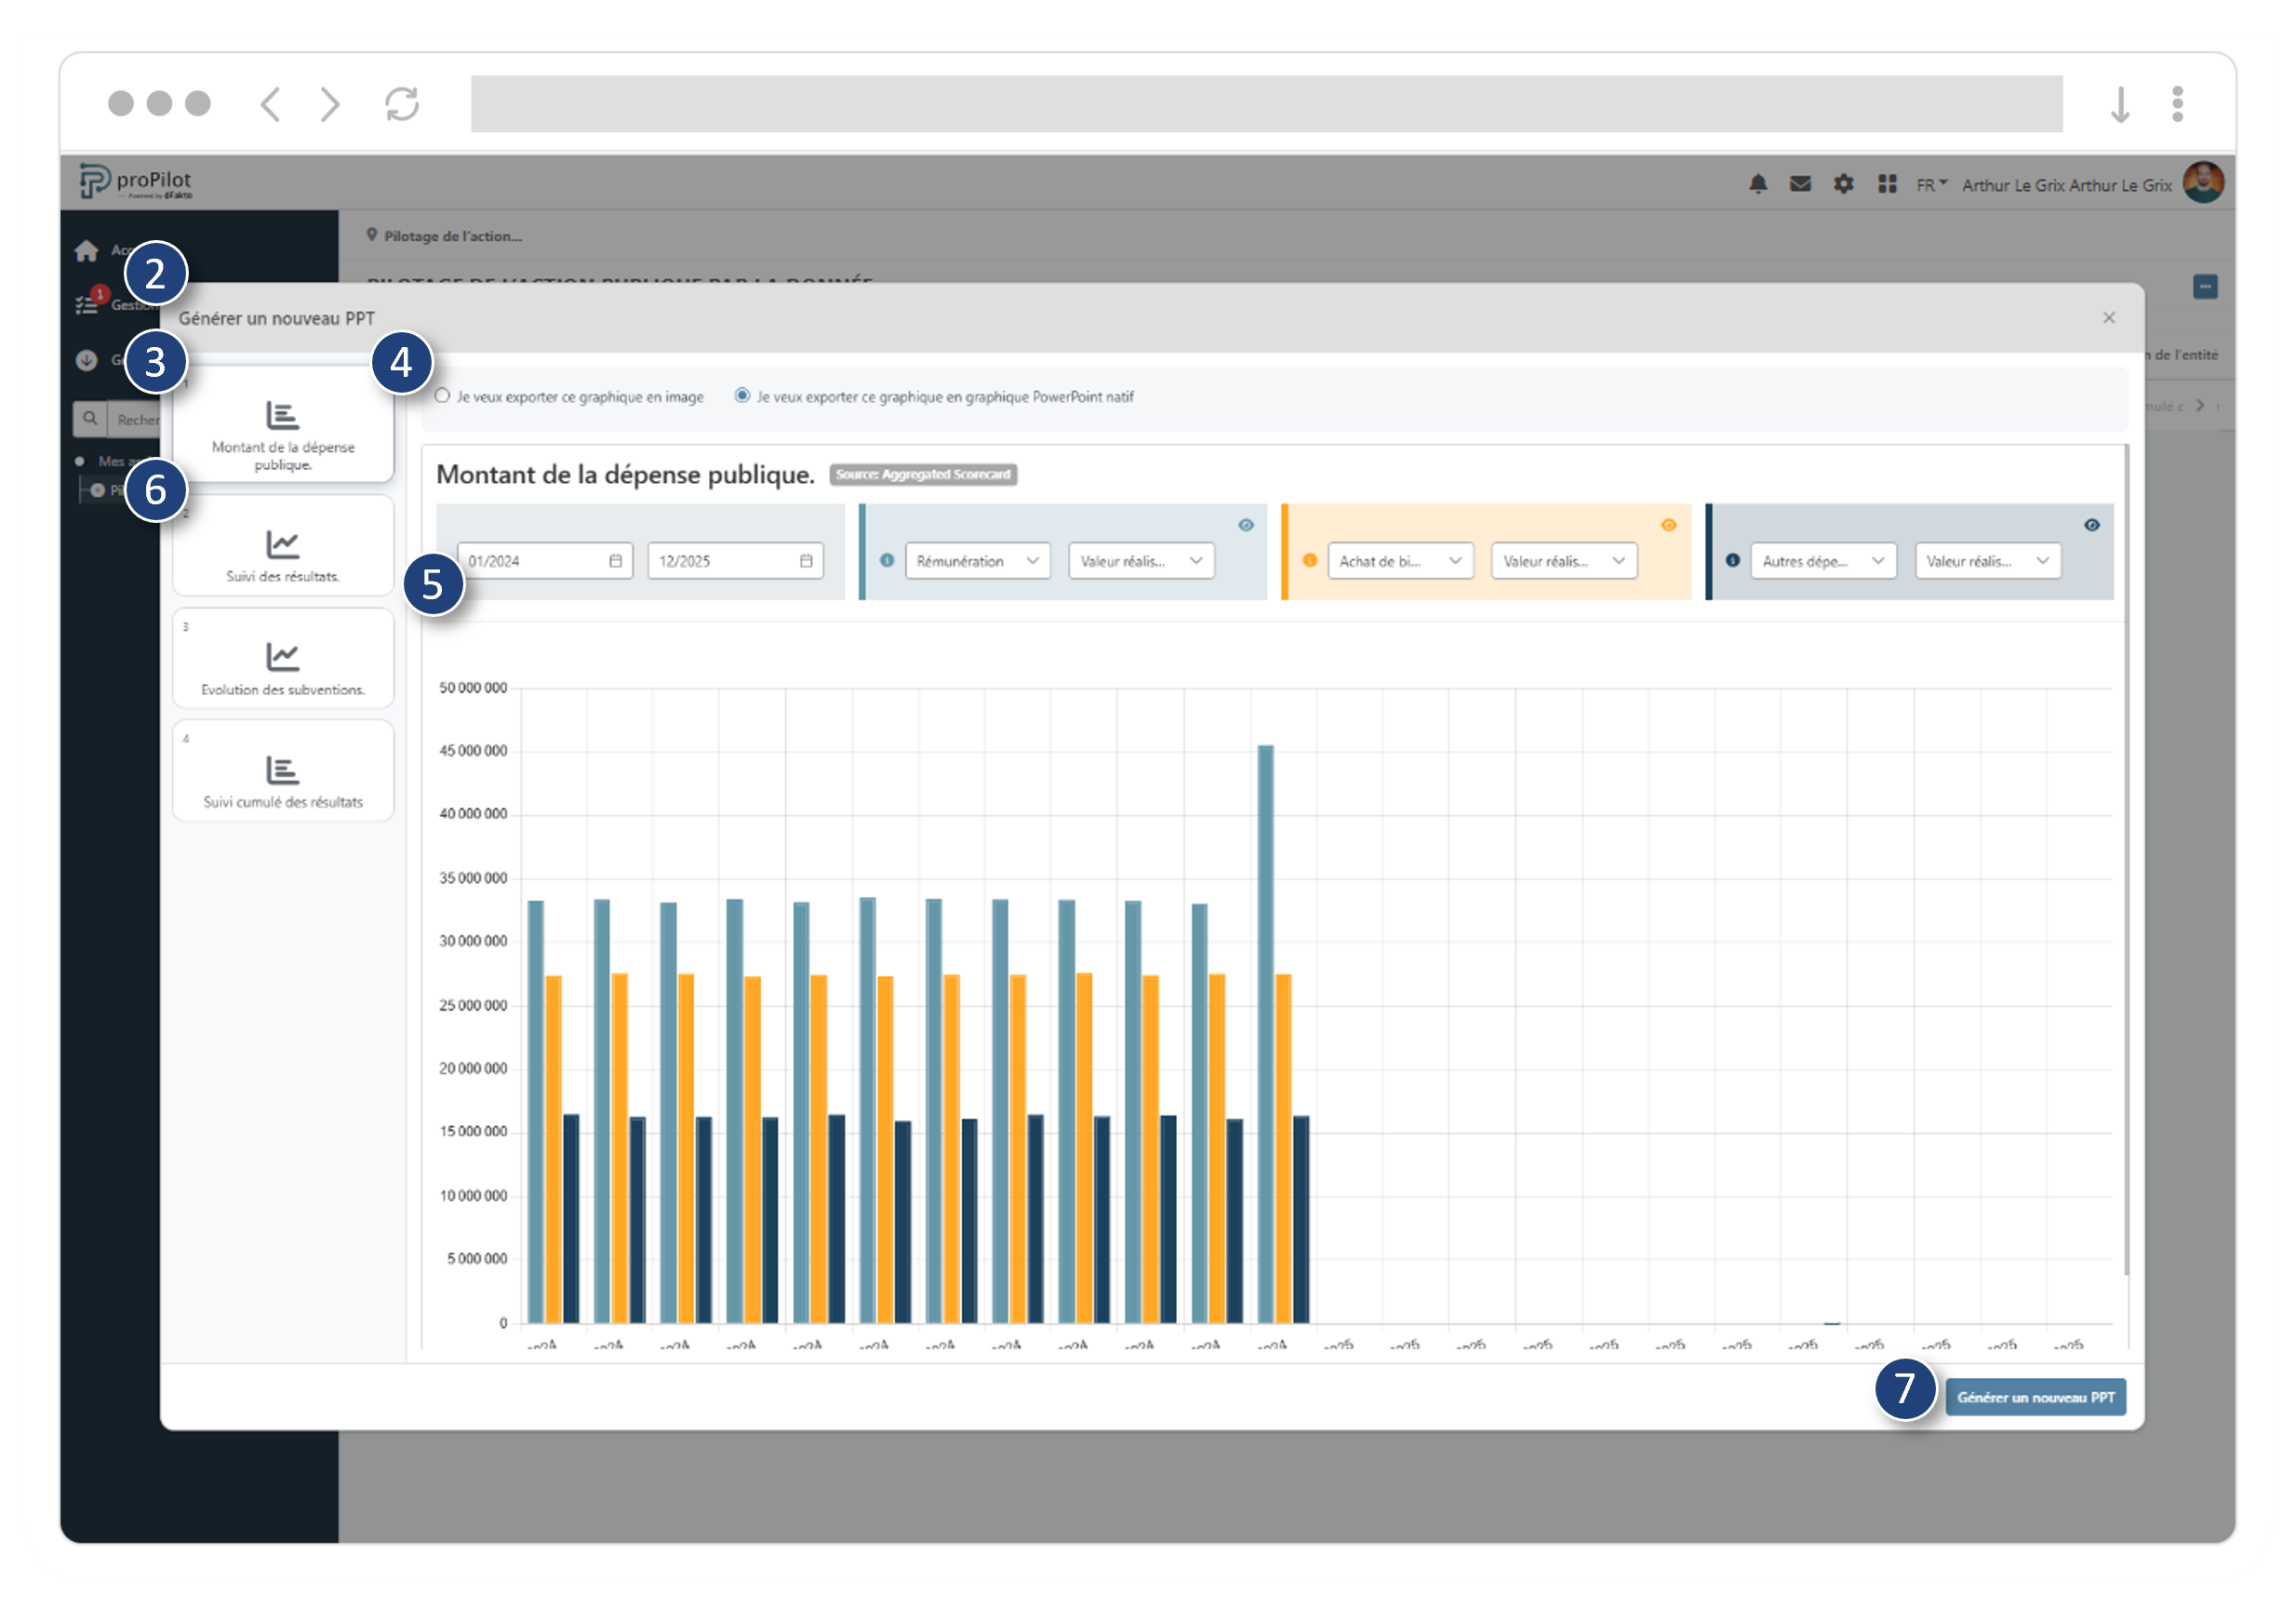Select Evolution des subventions slide
Viewport: 2296px width, 1607px height.
(283, 660)
